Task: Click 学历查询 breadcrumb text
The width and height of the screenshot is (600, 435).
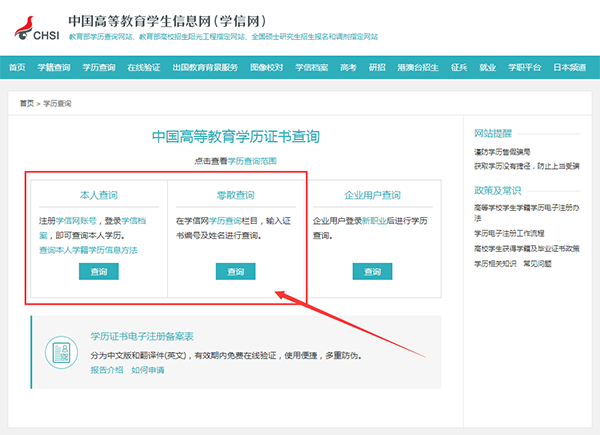Action: 57,103
